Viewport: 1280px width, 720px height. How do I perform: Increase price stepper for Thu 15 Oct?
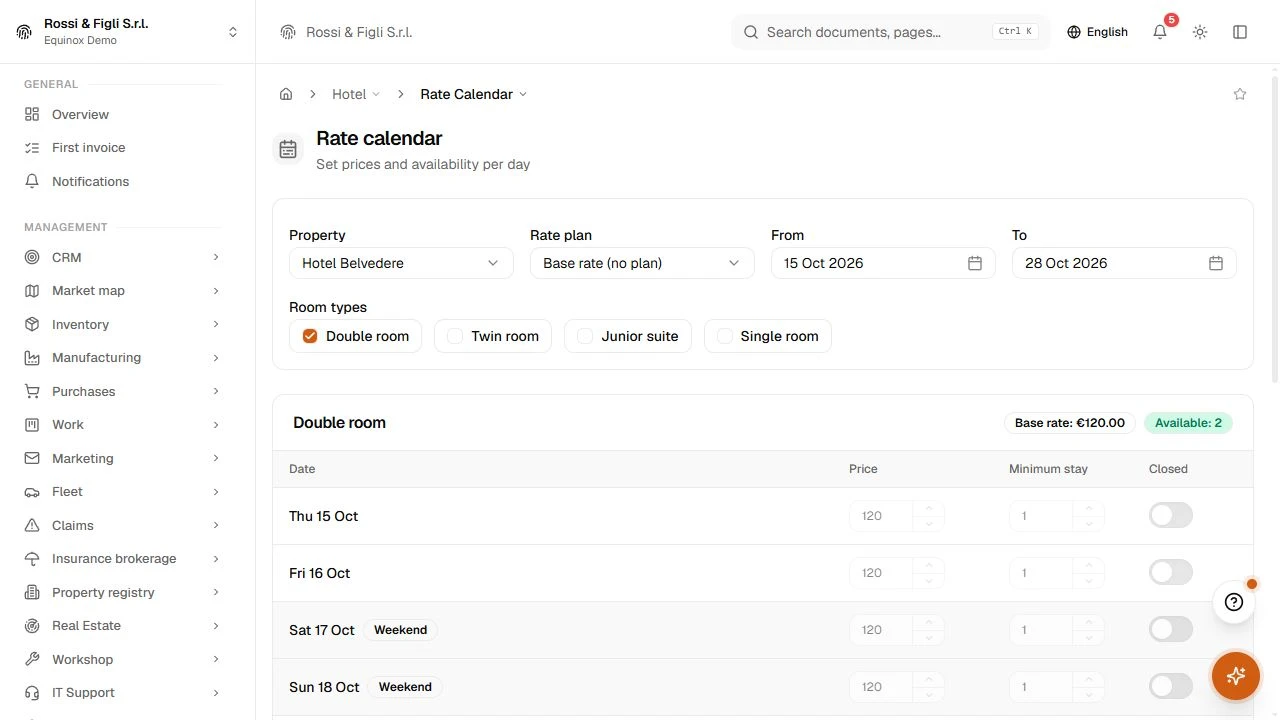coord(929,509)
